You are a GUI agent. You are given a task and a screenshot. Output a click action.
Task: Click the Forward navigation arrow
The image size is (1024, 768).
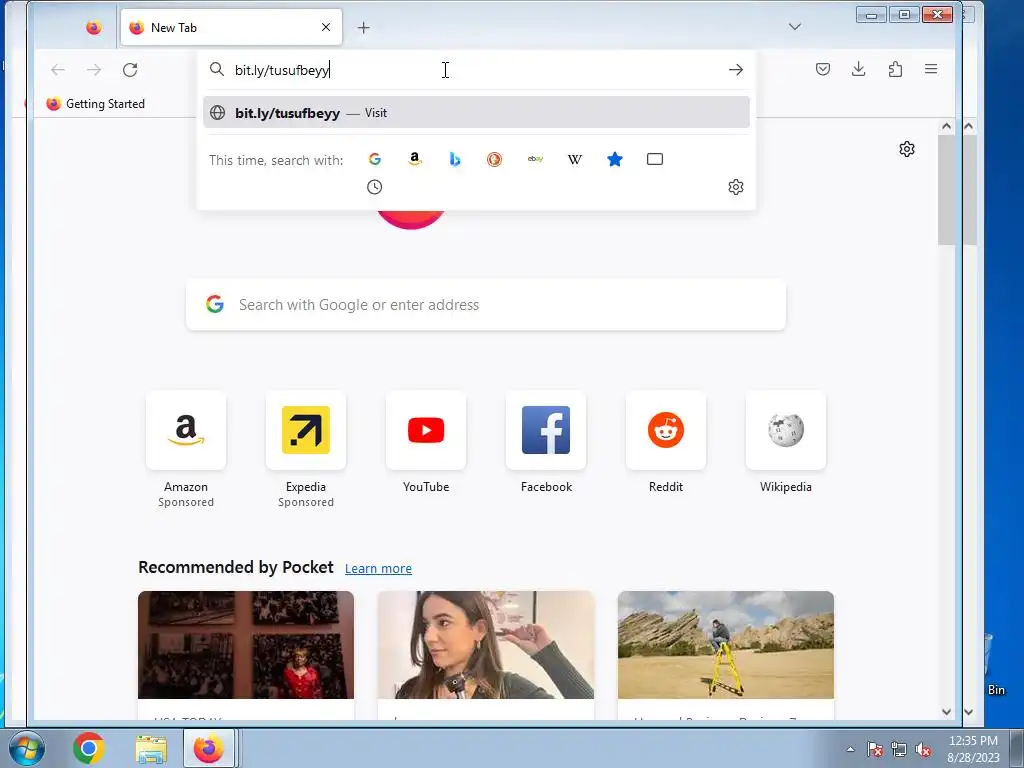click(x=94, y=69)
